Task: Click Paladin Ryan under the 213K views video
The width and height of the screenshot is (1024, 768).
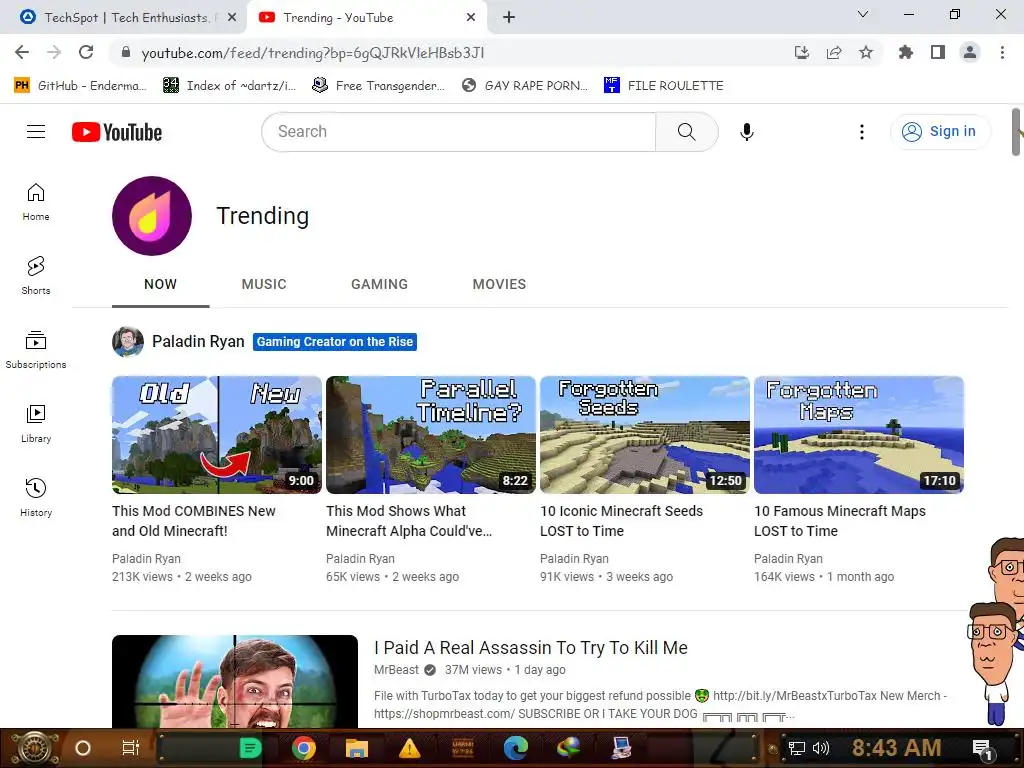Action: pos(146,559)
